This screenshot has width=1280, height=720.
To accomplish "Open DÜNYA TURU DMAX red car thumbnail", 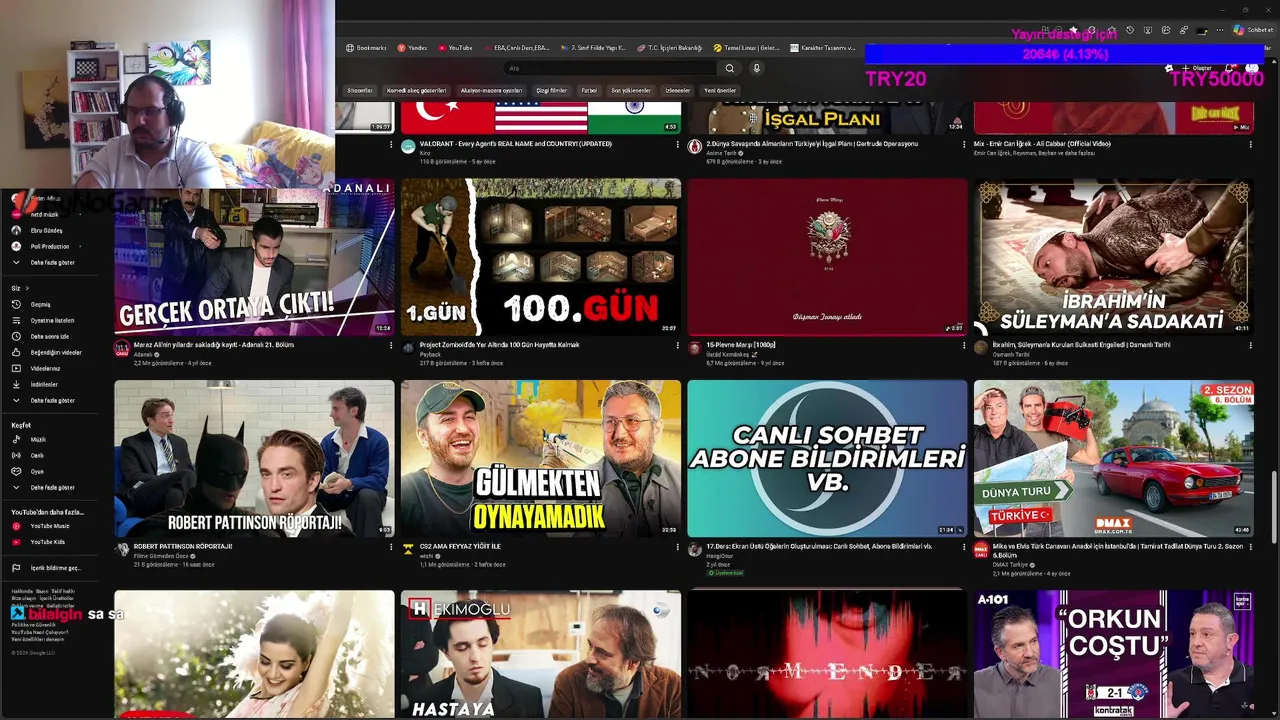I will tap(1114, 459).
